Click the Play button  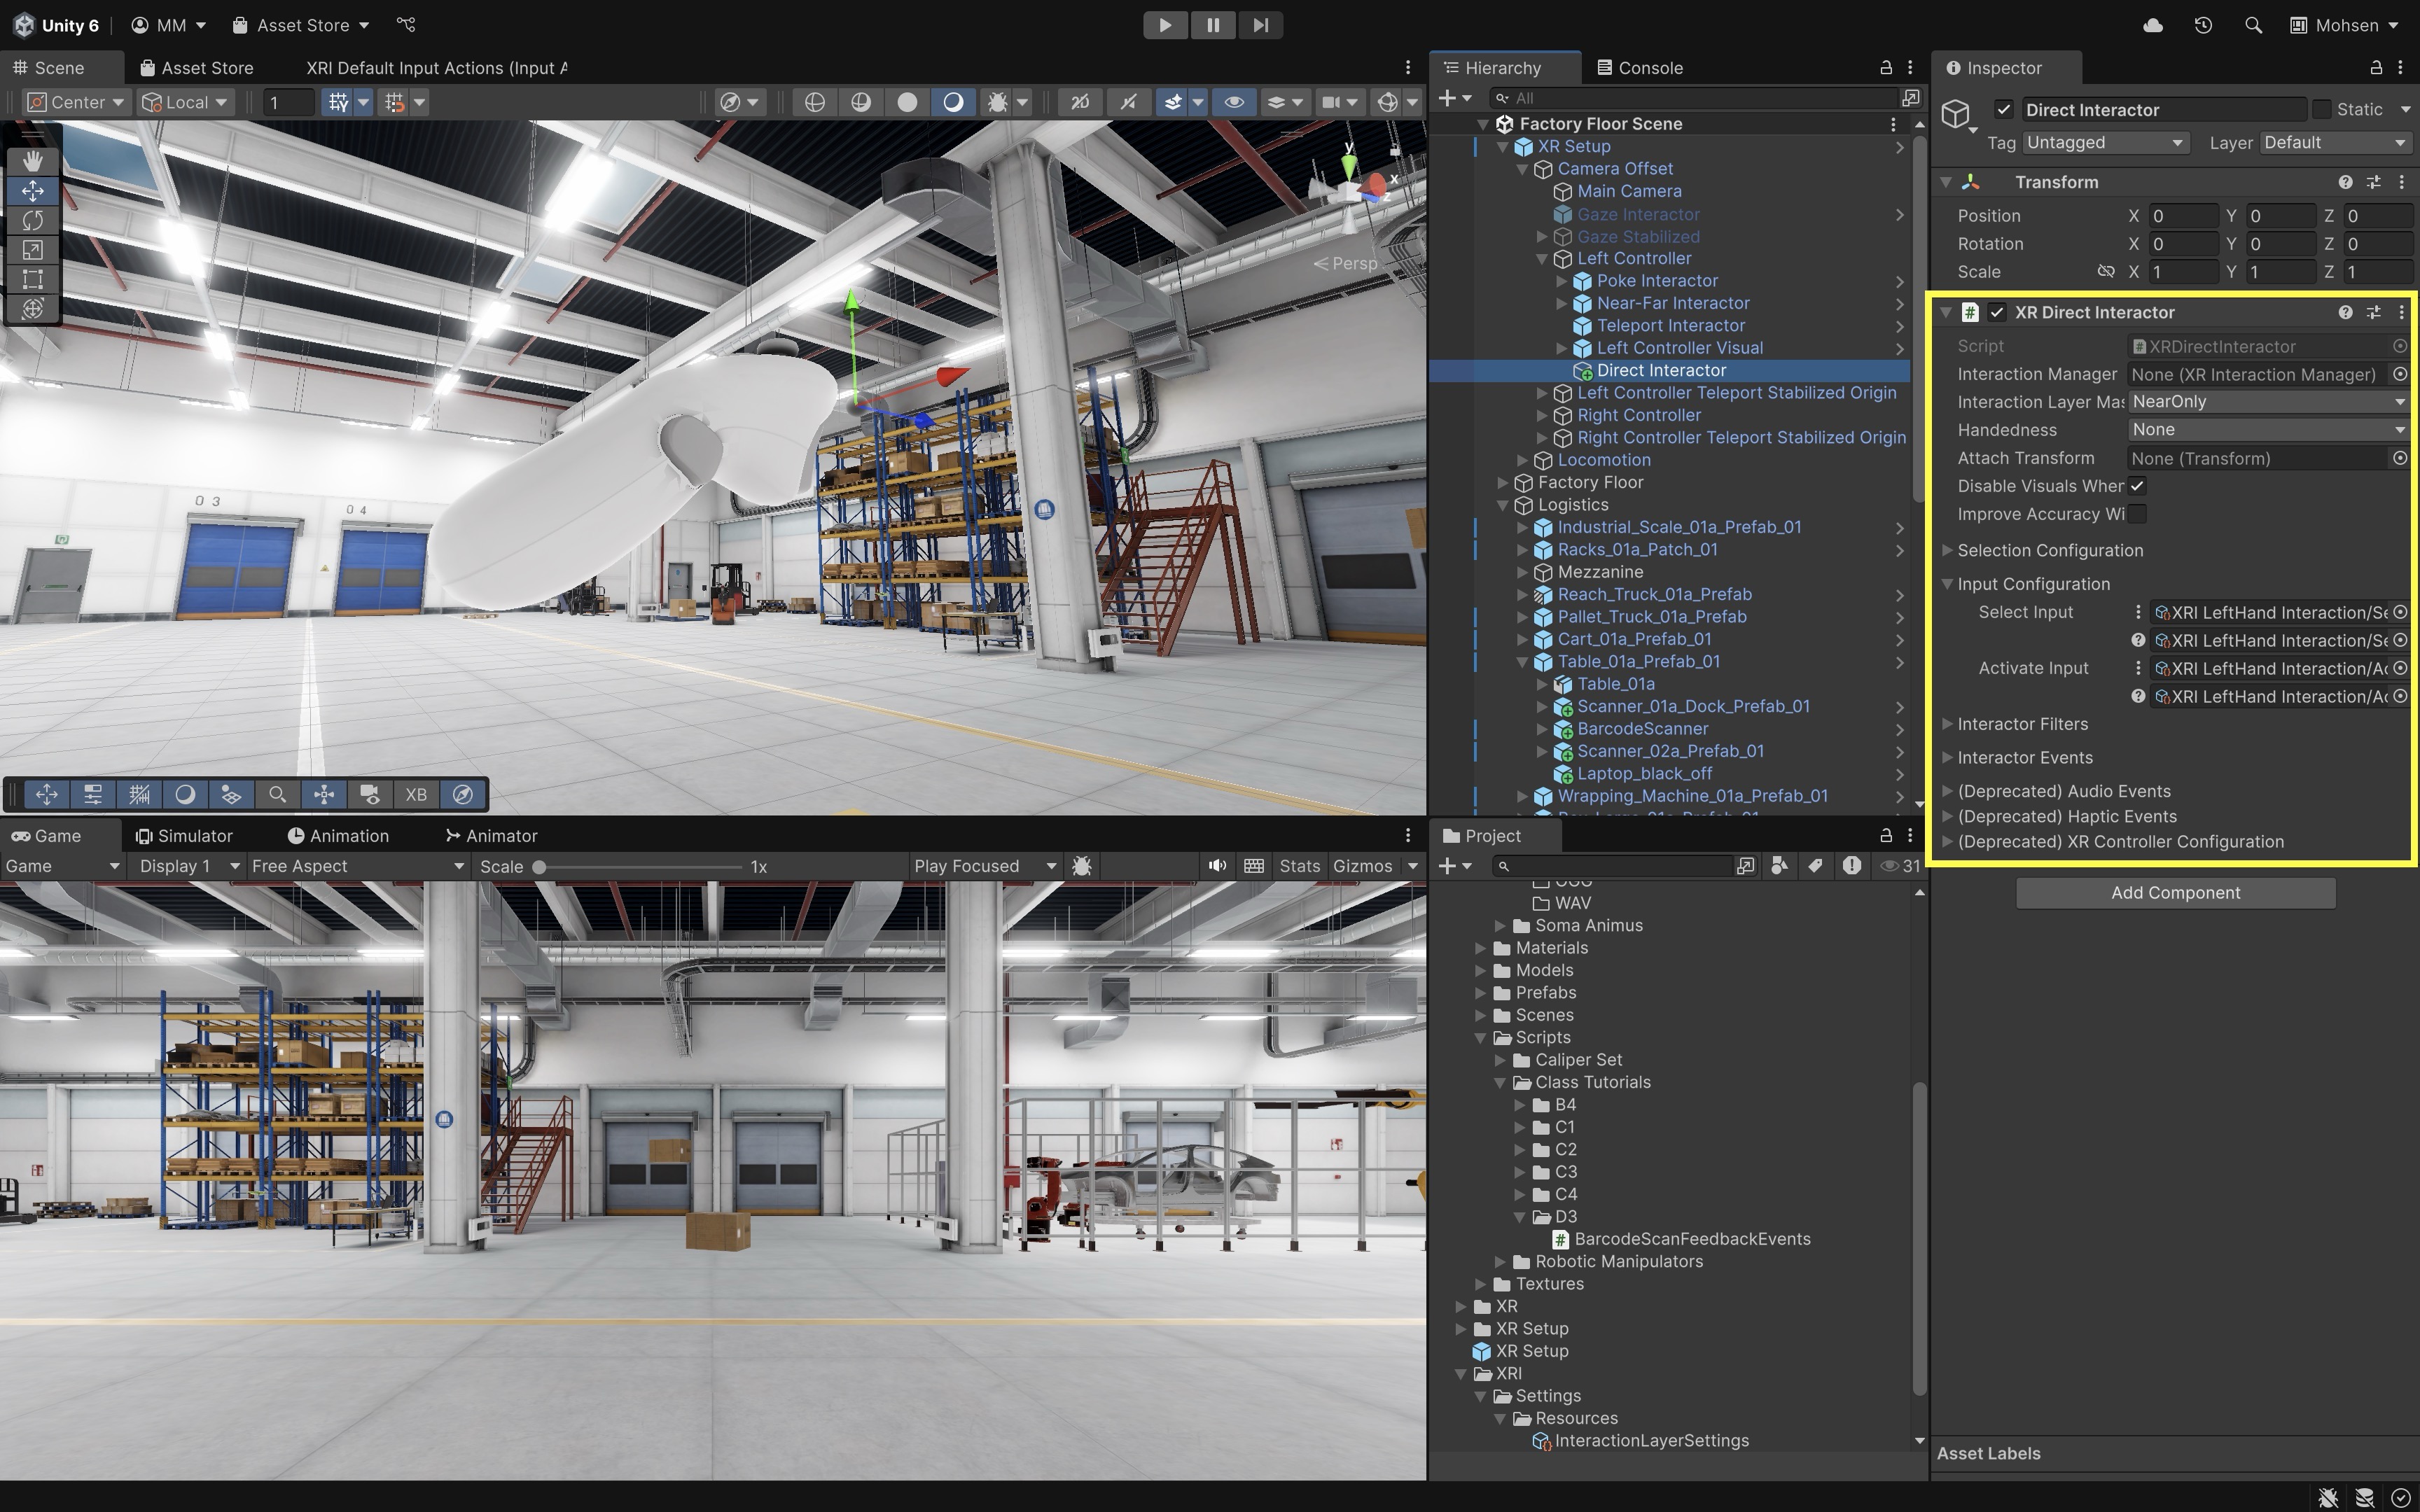[1165, 25]
